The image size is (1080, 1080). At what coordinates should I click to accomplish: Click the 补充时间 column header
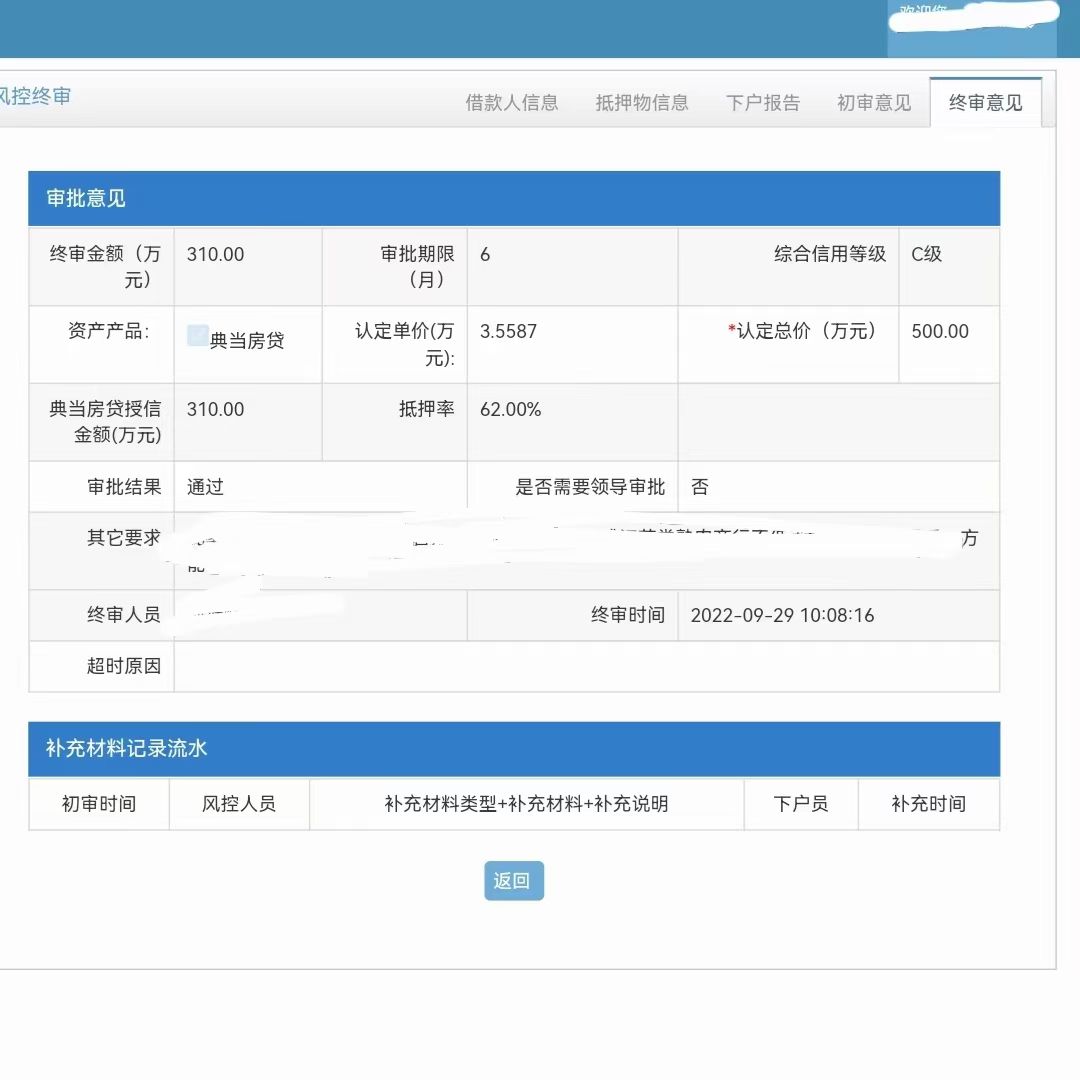928,804
